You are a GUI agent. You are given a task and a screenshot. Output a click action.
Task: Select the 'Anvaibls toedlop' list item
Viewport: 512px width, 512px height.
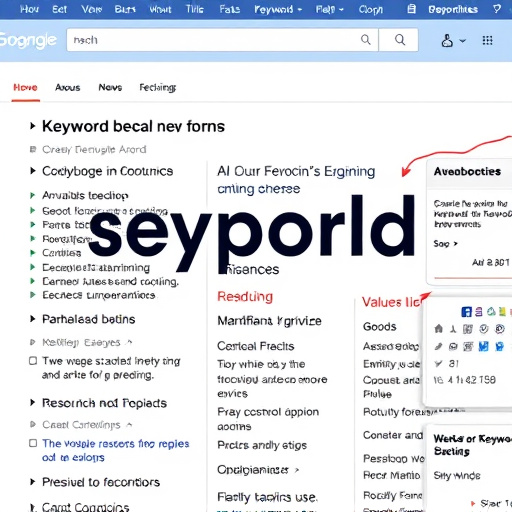tap(85, 195)
